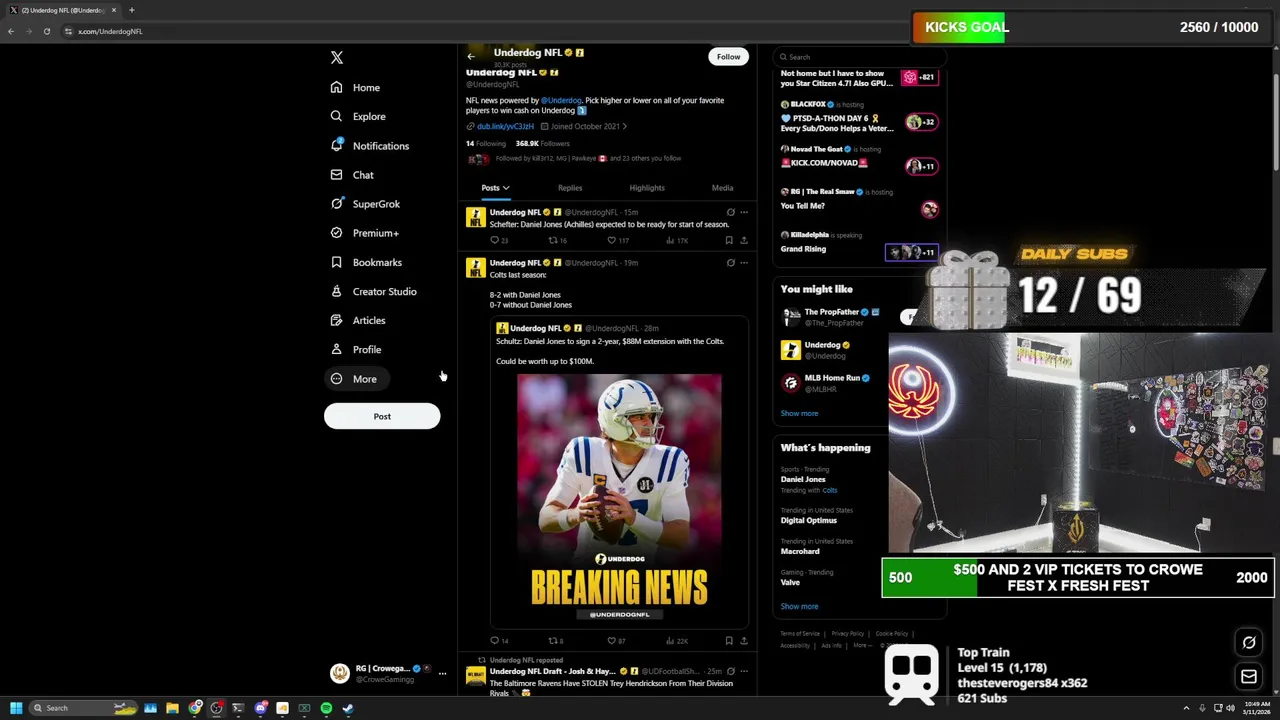
Task: Click the Bookmarks sidebar icon
Action: click(336, 262)
